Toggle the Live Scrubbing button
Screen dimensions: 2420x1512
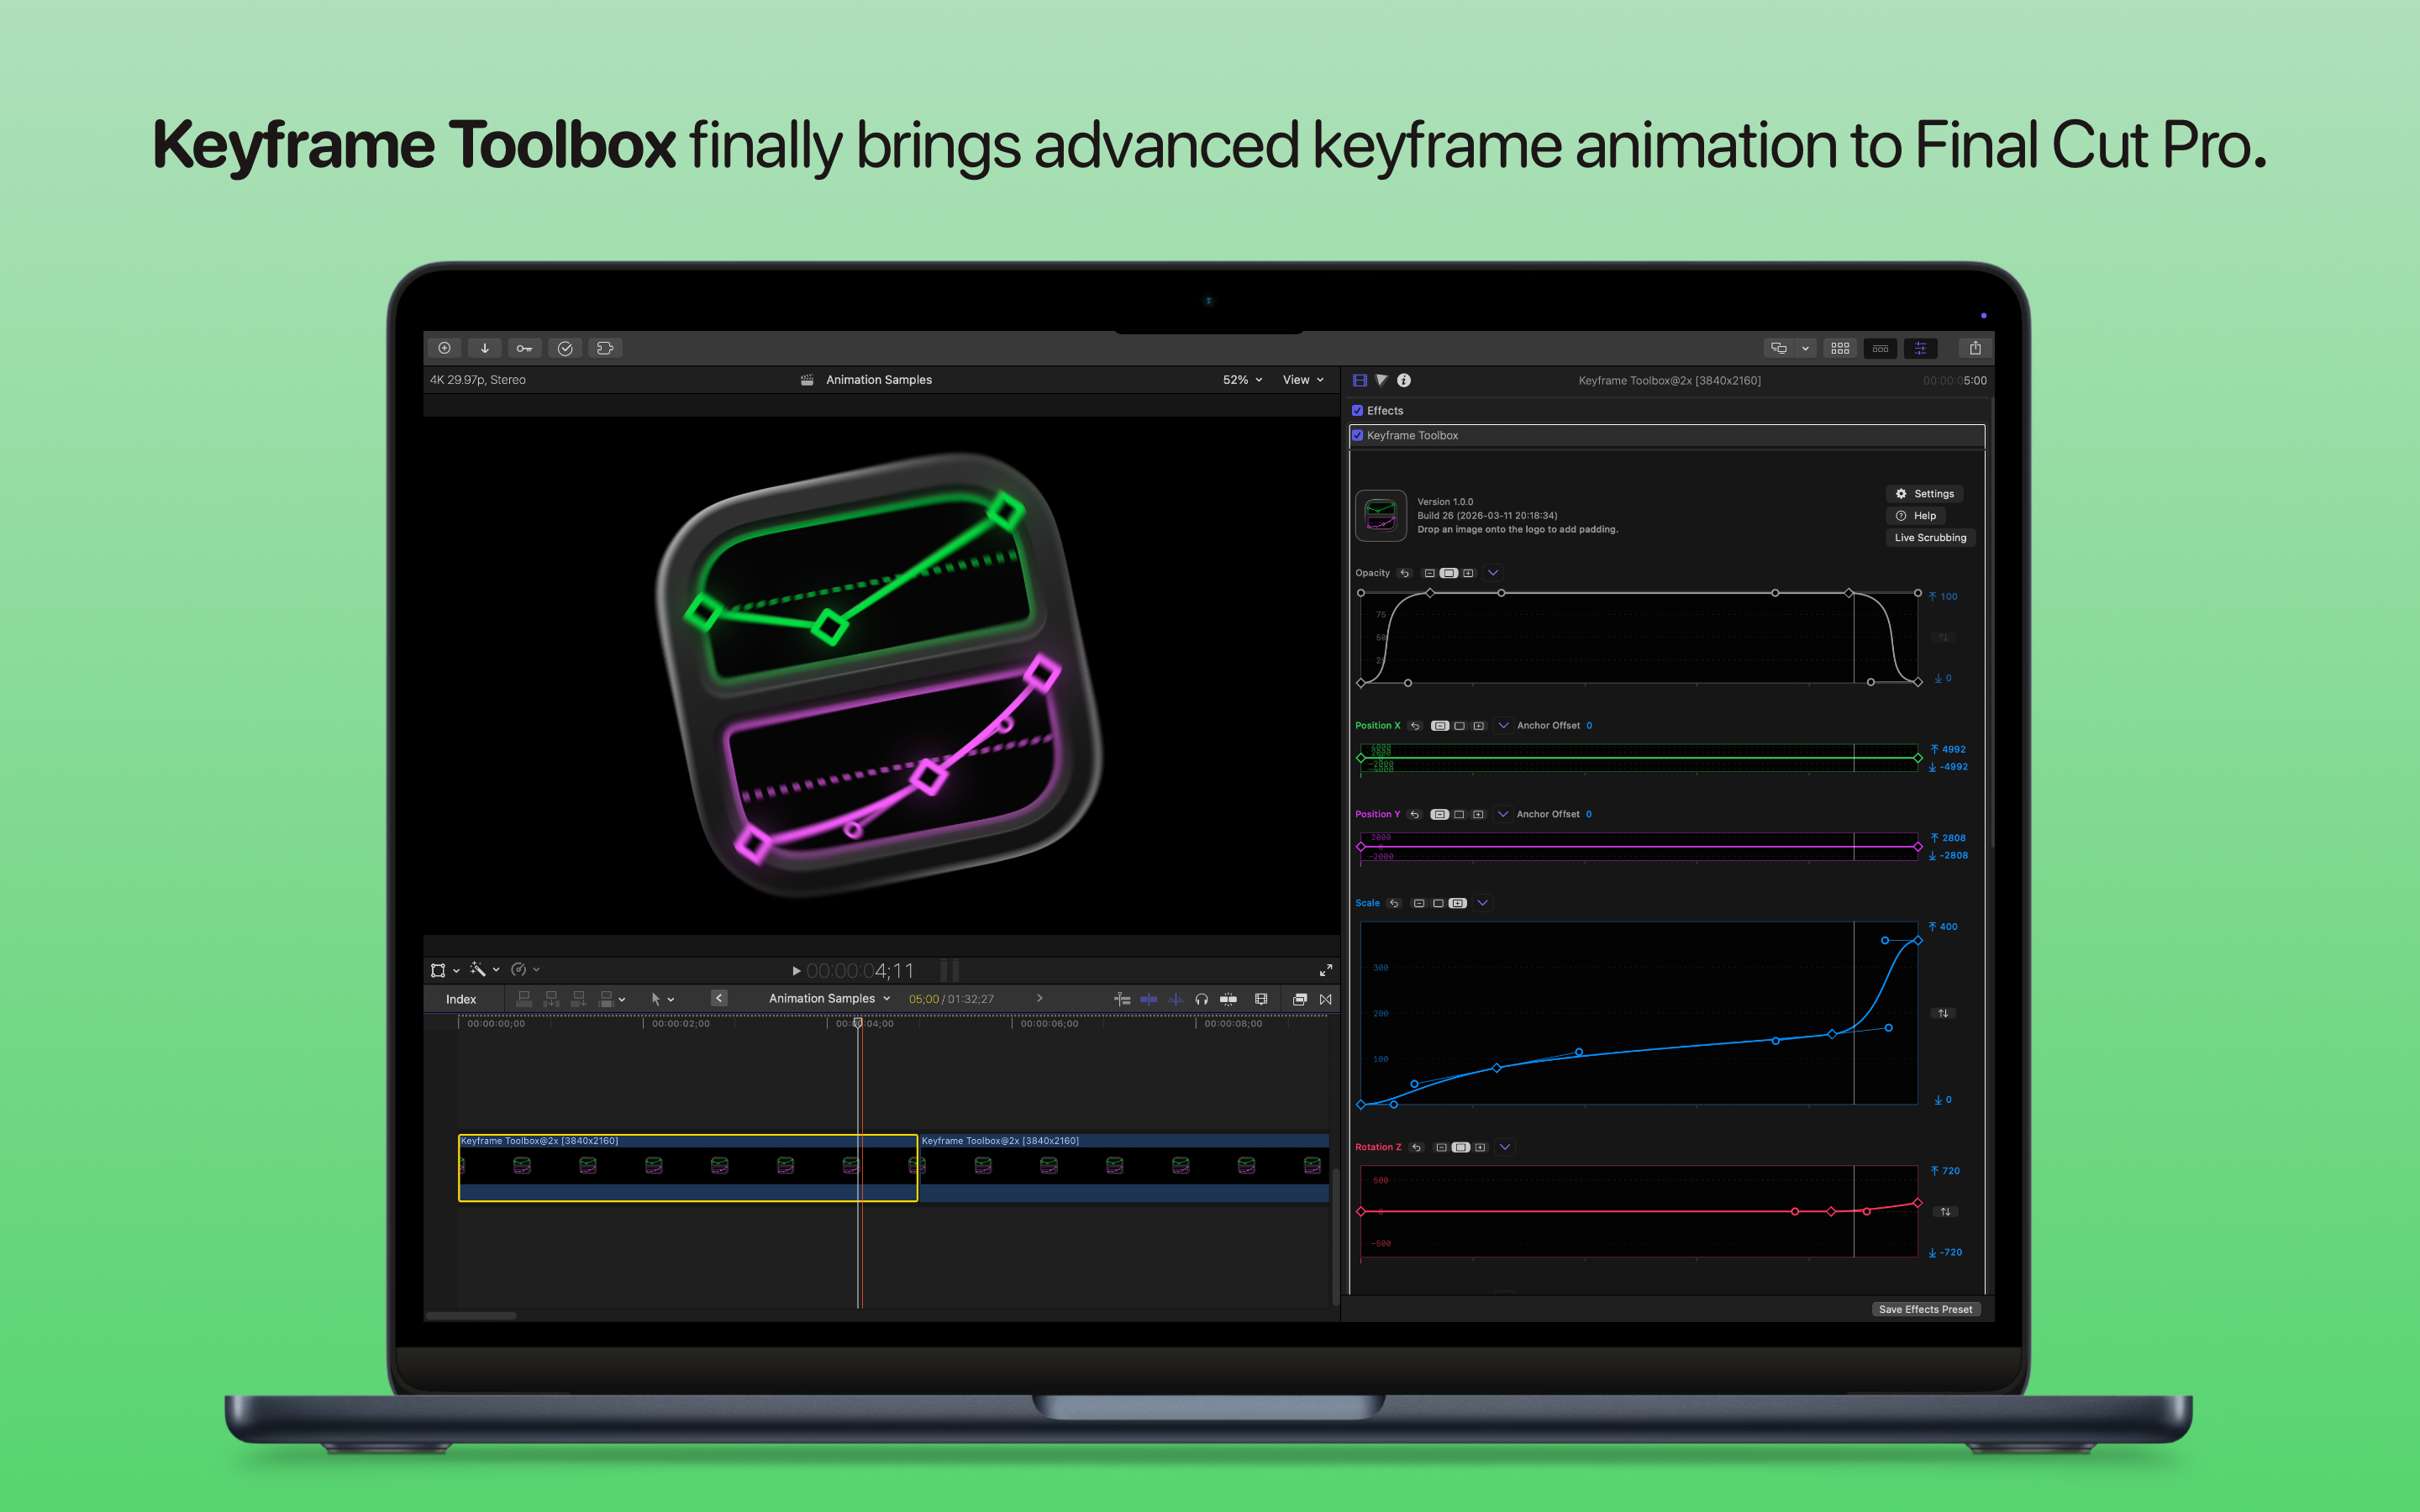pyautogui.click(x=1929, y=538)
